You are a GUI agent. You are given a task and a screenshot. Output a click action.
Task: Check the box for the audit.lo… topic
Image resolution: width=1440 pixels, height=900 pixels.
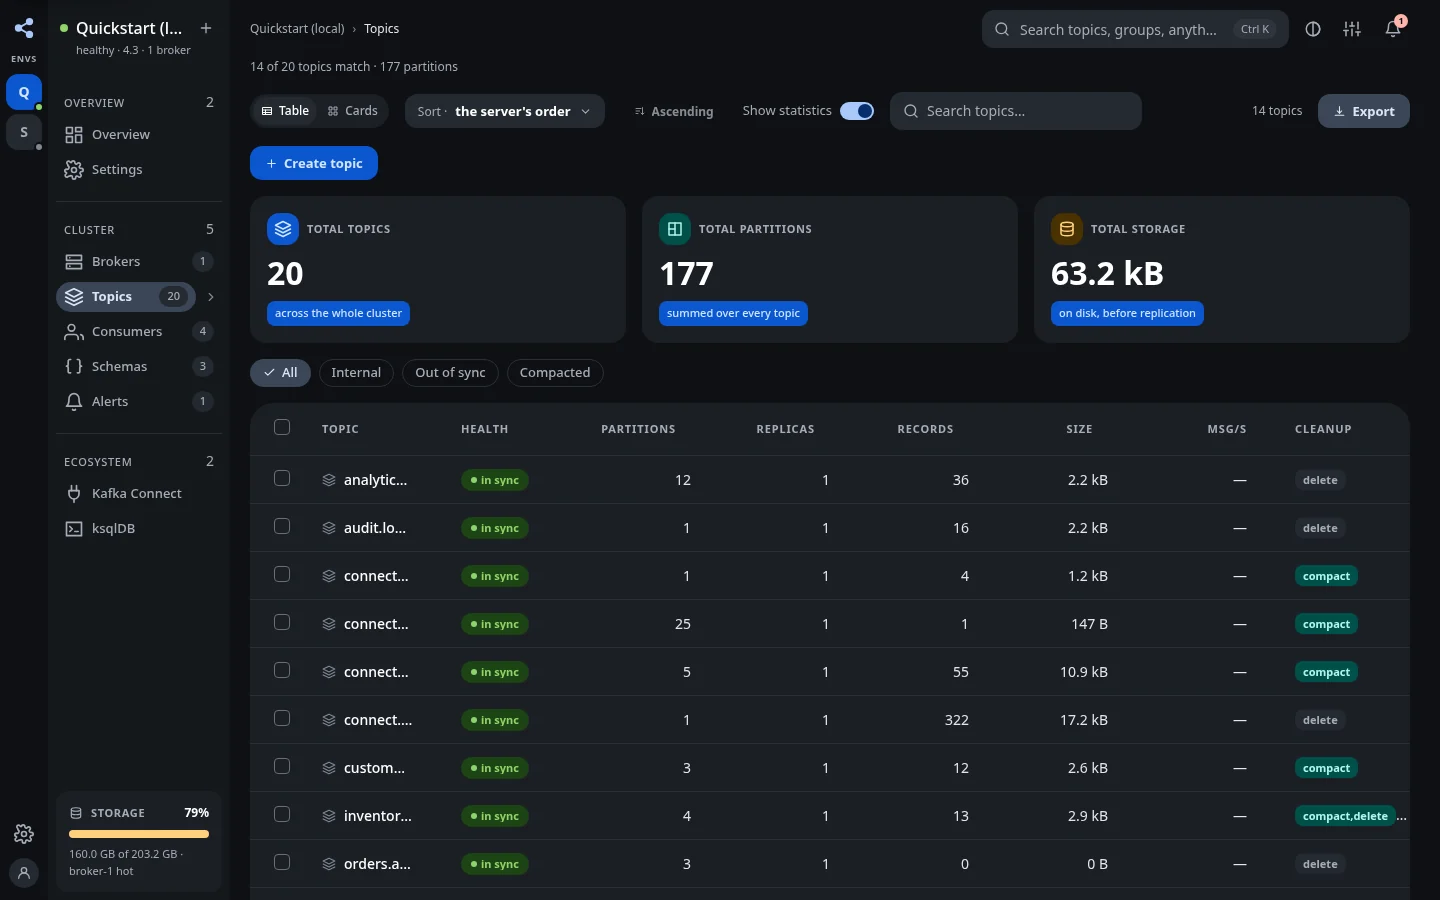282,527
